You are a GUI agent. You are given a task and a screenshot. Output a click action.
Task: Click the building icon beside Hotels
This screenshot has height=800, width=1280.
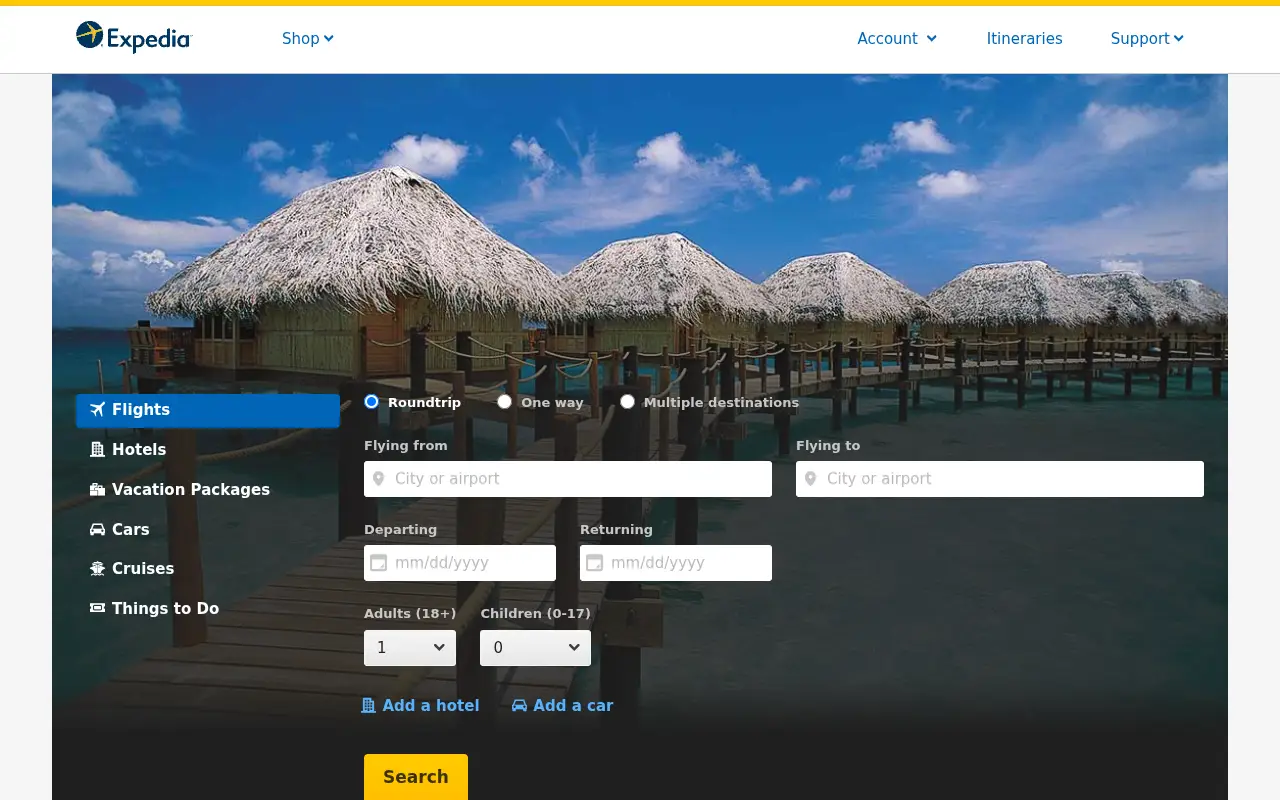(x=97, y=450)
